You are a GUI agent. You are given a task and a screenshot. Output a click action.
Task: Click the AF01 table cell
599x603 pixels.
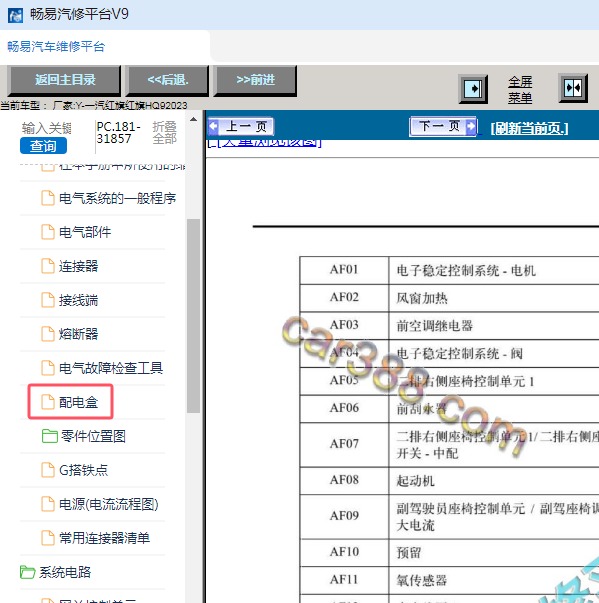(344, 270)
